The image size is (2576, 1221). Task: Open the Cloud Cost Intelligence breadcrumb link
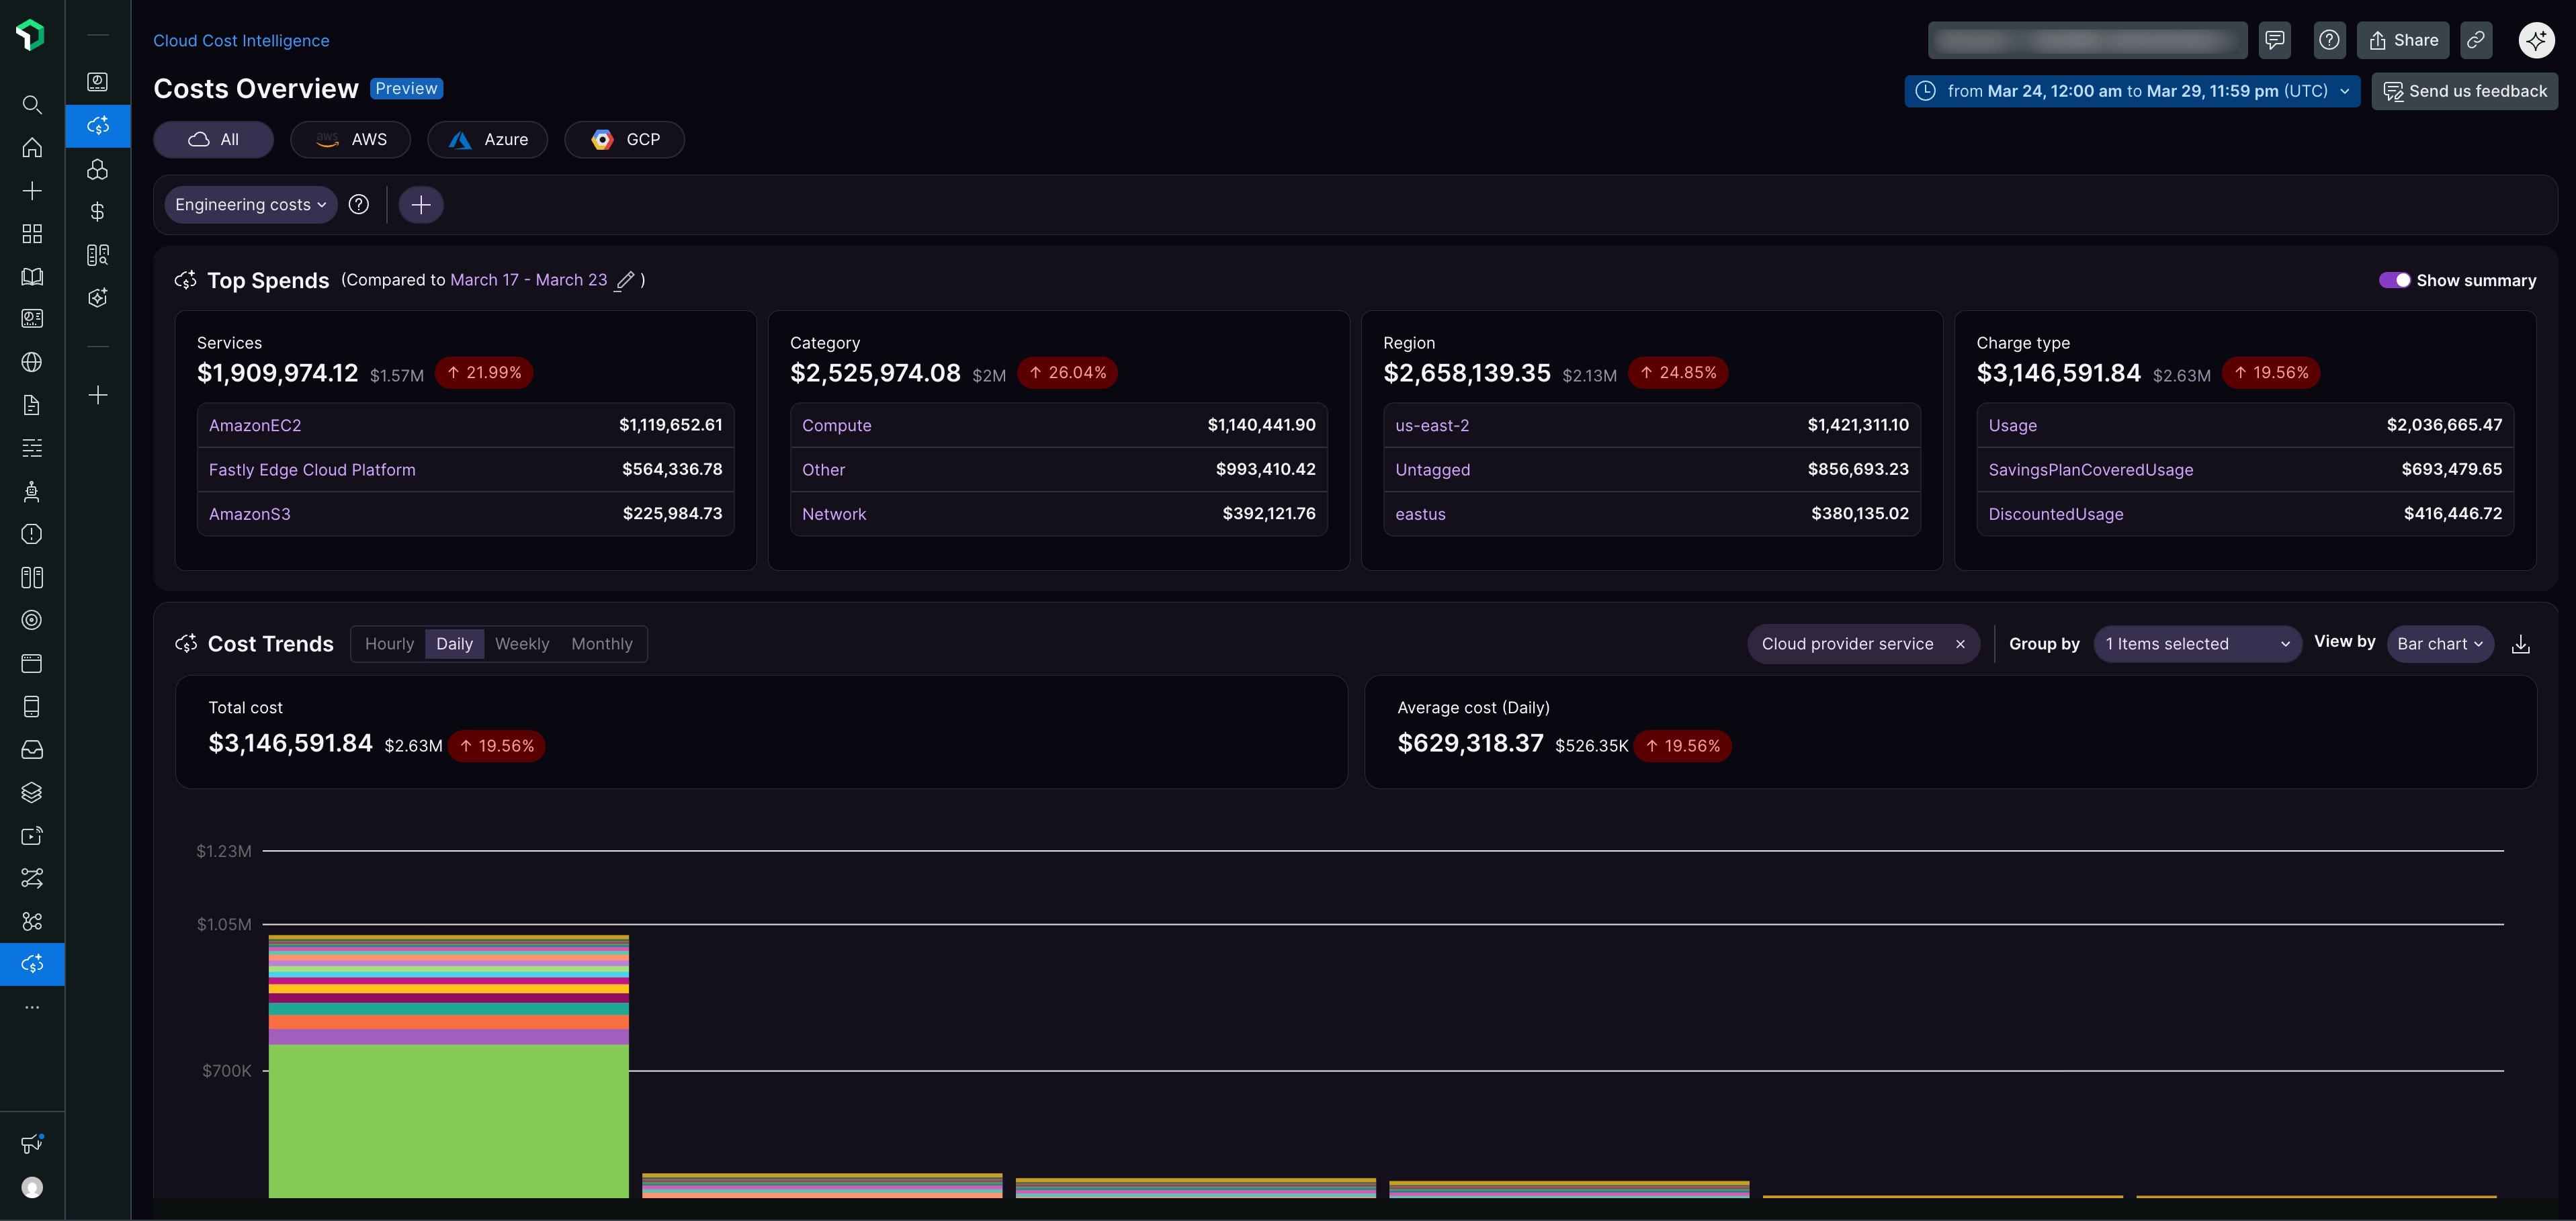[x=241, y=40]
